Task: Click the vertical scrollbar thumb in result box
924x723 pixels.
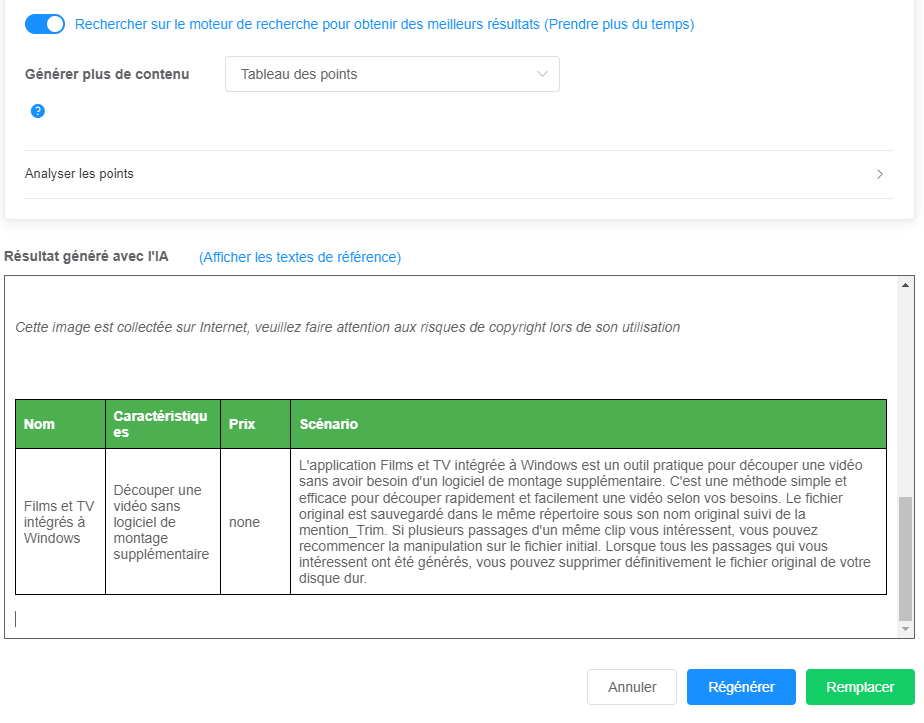Action: (905, 559)
